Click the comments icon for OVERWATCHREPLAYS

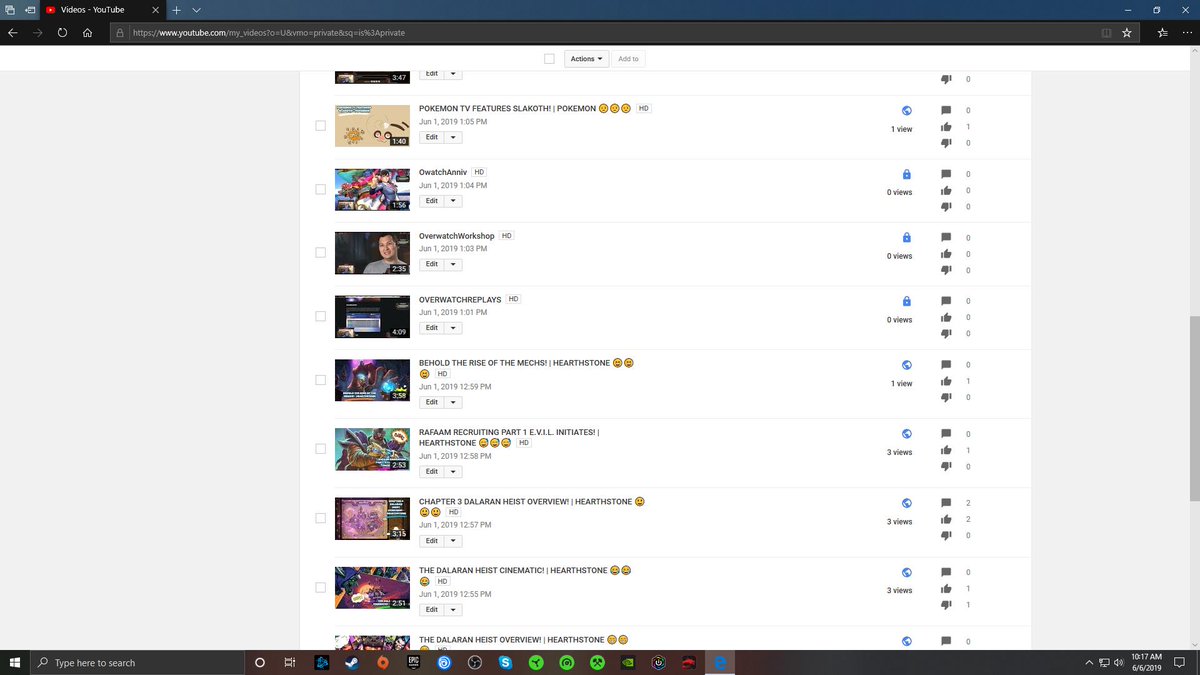[946, 301]
